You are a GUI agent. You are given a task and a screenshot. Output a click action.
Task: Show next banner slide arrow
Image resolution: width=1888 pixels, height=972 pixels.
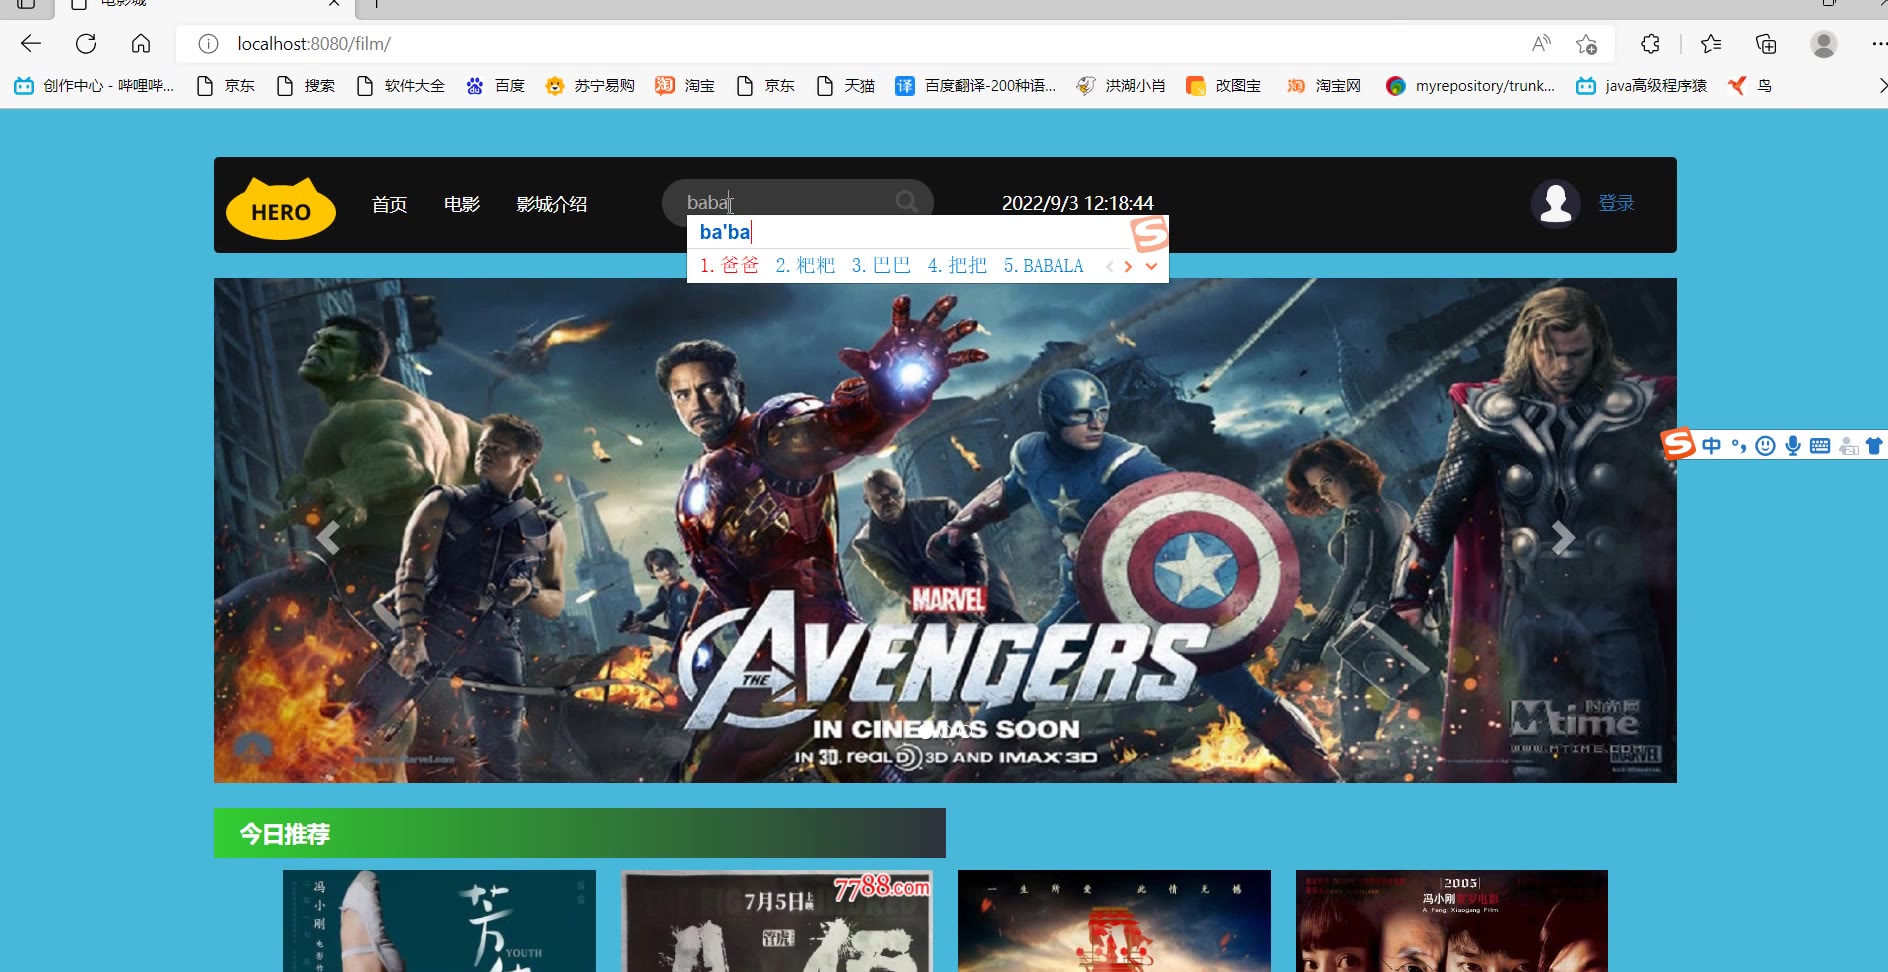pyautogui.click(x=1563, y=538)
